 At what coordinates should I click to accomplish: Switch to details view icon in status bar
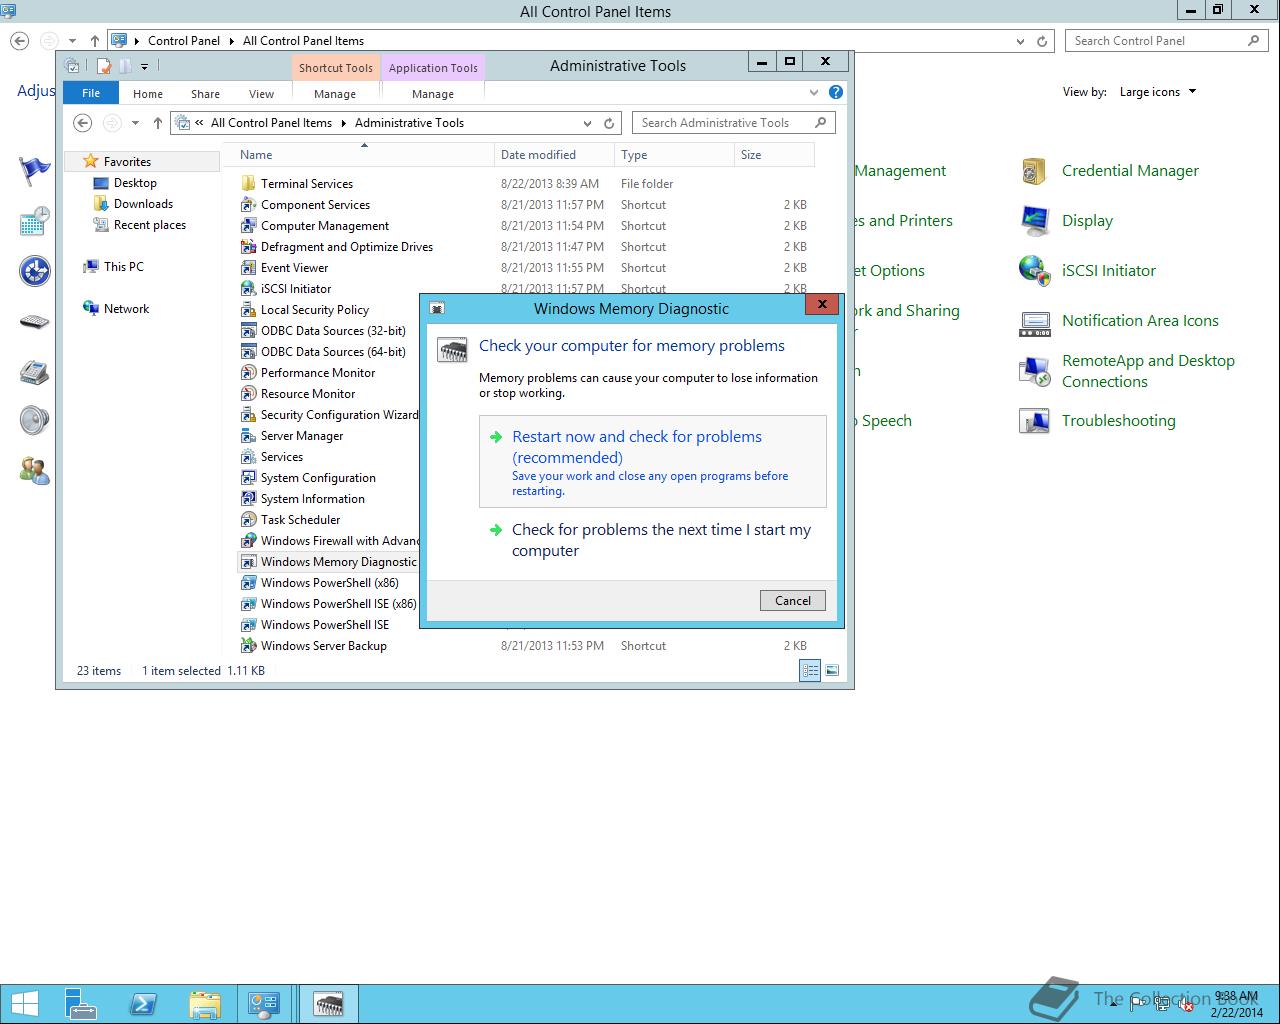coord(810,671)
